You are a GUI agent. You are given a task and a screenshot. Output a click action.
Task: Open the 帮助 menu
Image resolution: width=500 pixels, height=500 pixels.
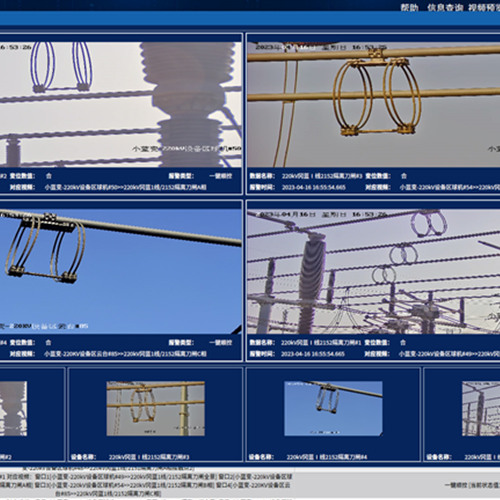point(409,7)
